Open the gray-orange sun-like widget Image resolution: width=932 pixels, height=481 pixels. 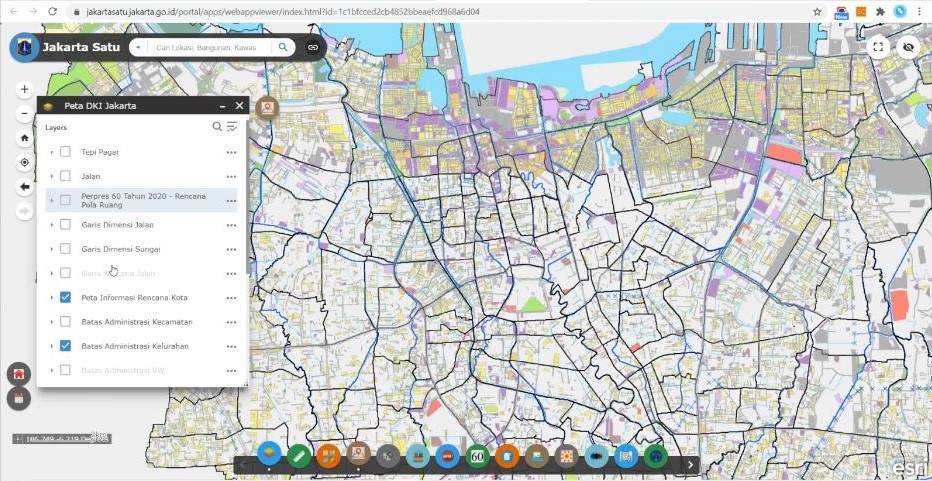pyautogui.click(x=566, y=456)
